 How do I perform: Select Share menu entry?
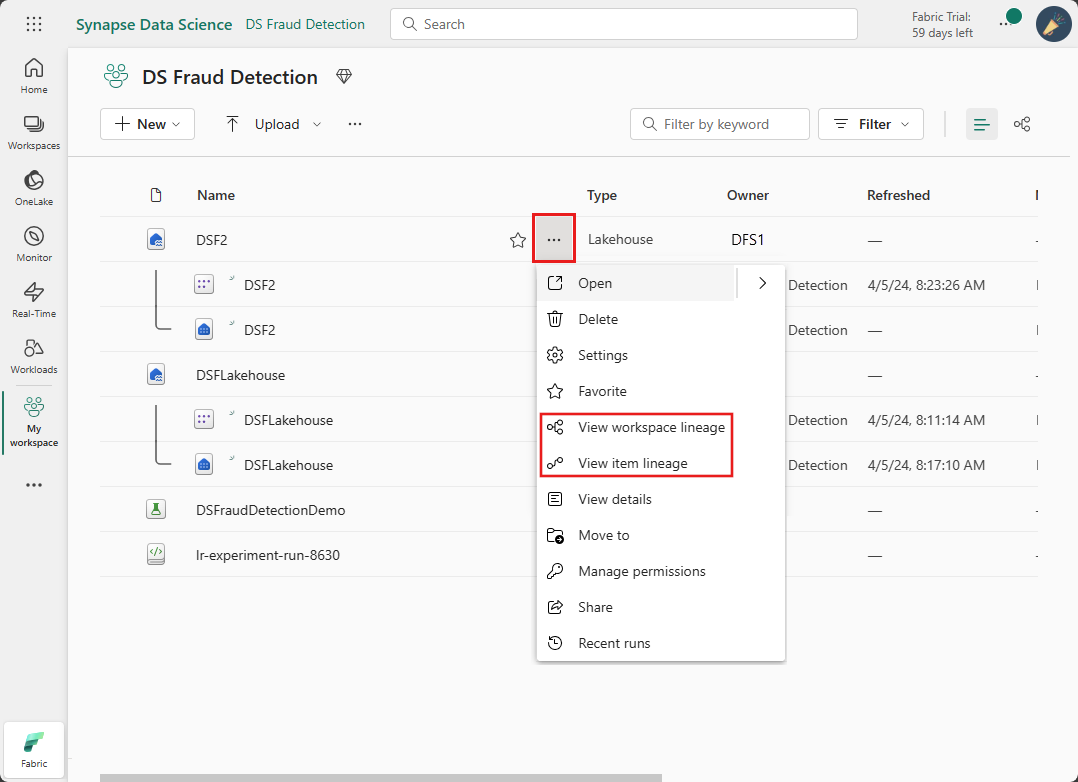[660, 607]
